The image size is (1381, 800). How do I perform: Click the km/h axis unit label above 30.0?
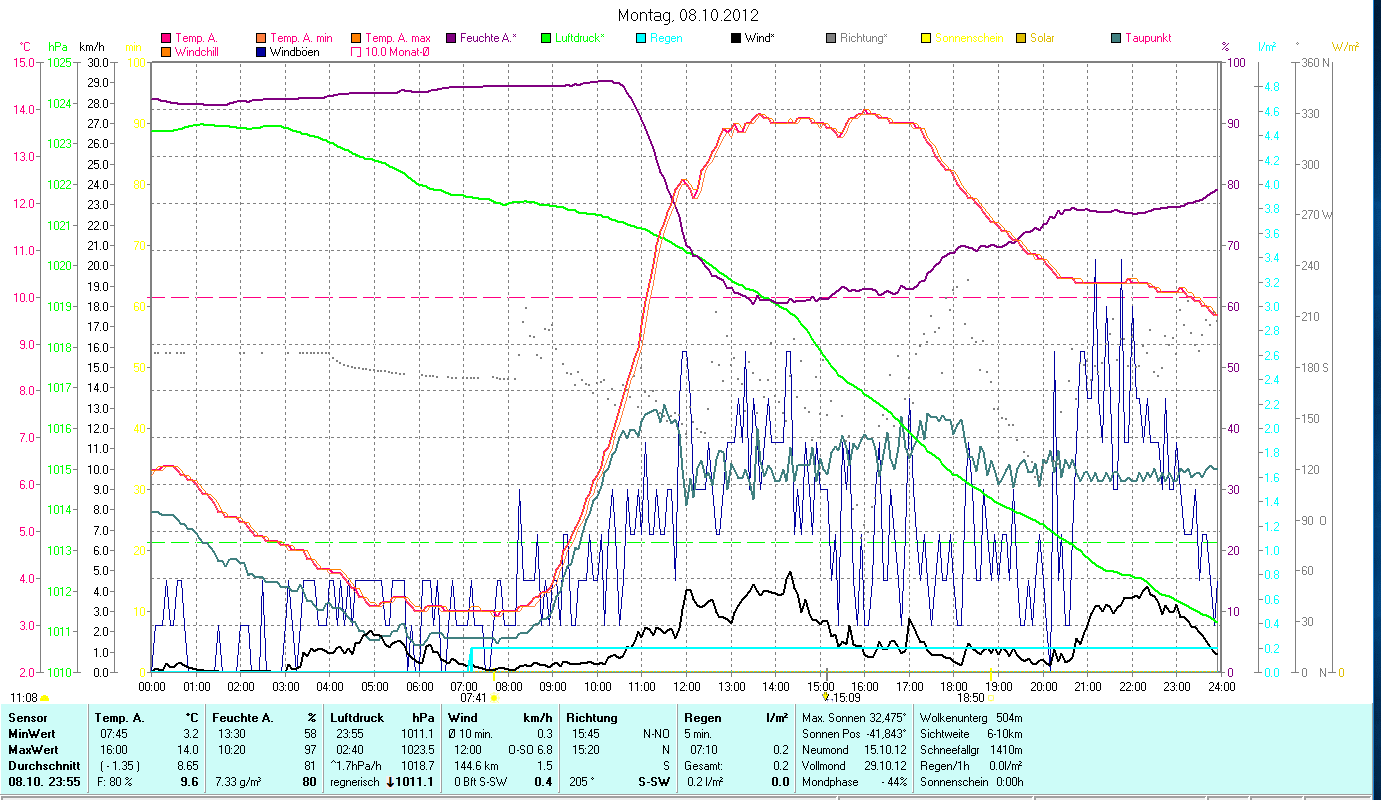[x=91, y=47]
